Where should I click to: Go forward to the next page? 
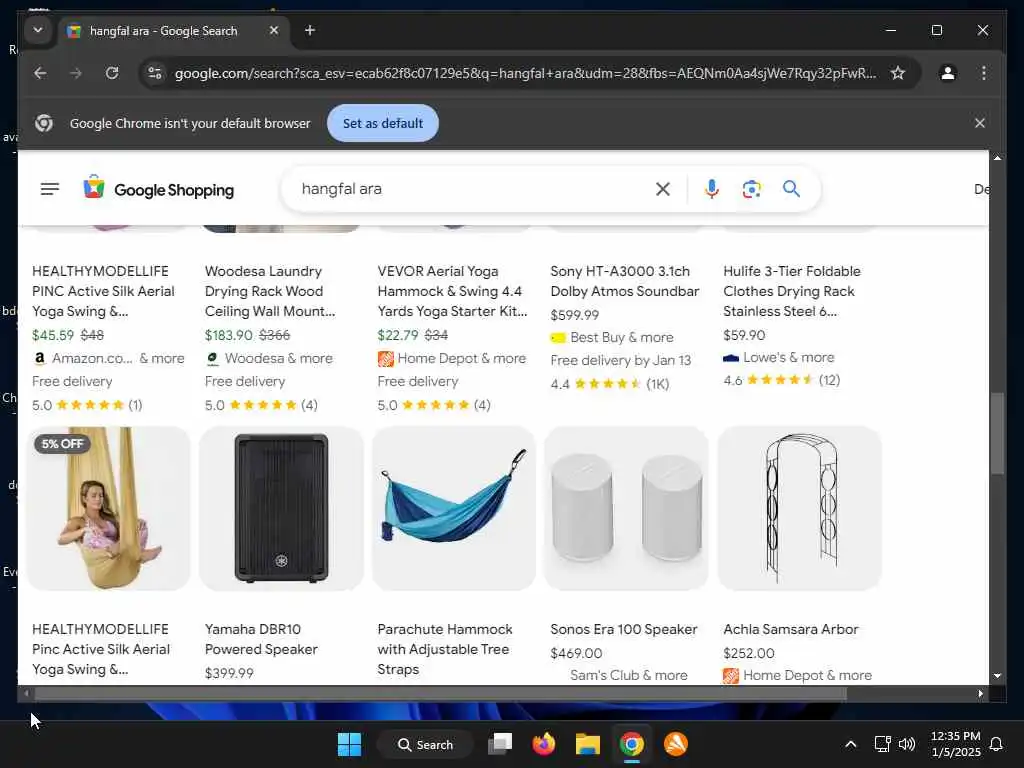(x=76, y=73)
